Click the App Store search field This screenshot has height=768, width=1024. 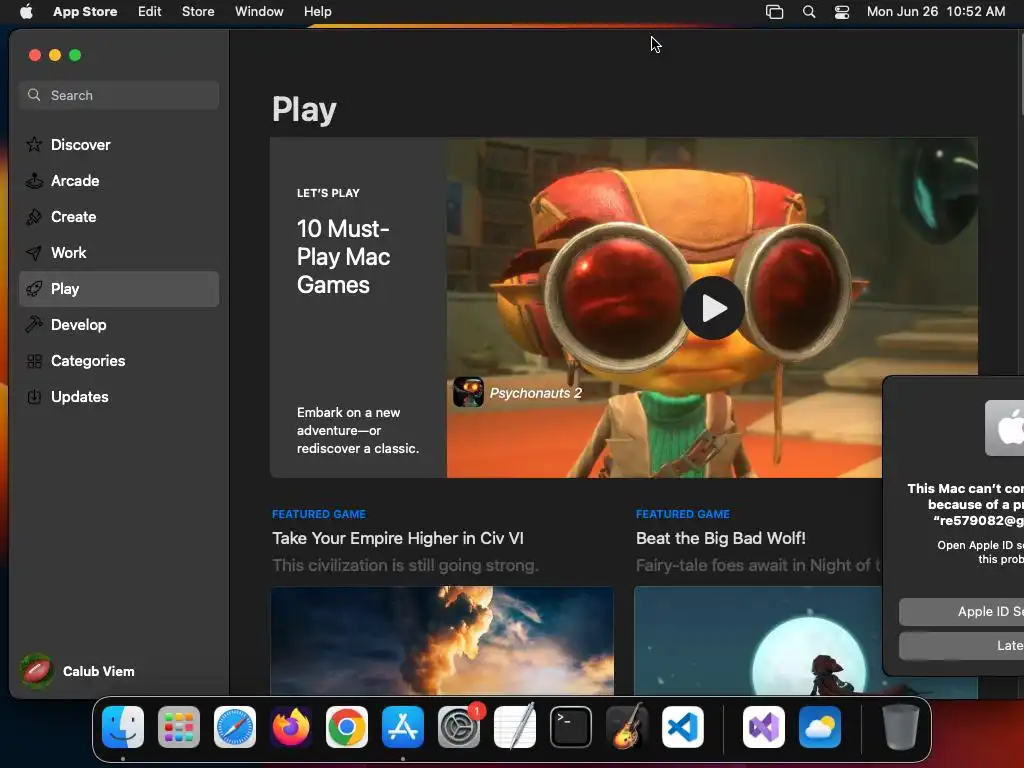pyautogui.click(x=119, y=95)
